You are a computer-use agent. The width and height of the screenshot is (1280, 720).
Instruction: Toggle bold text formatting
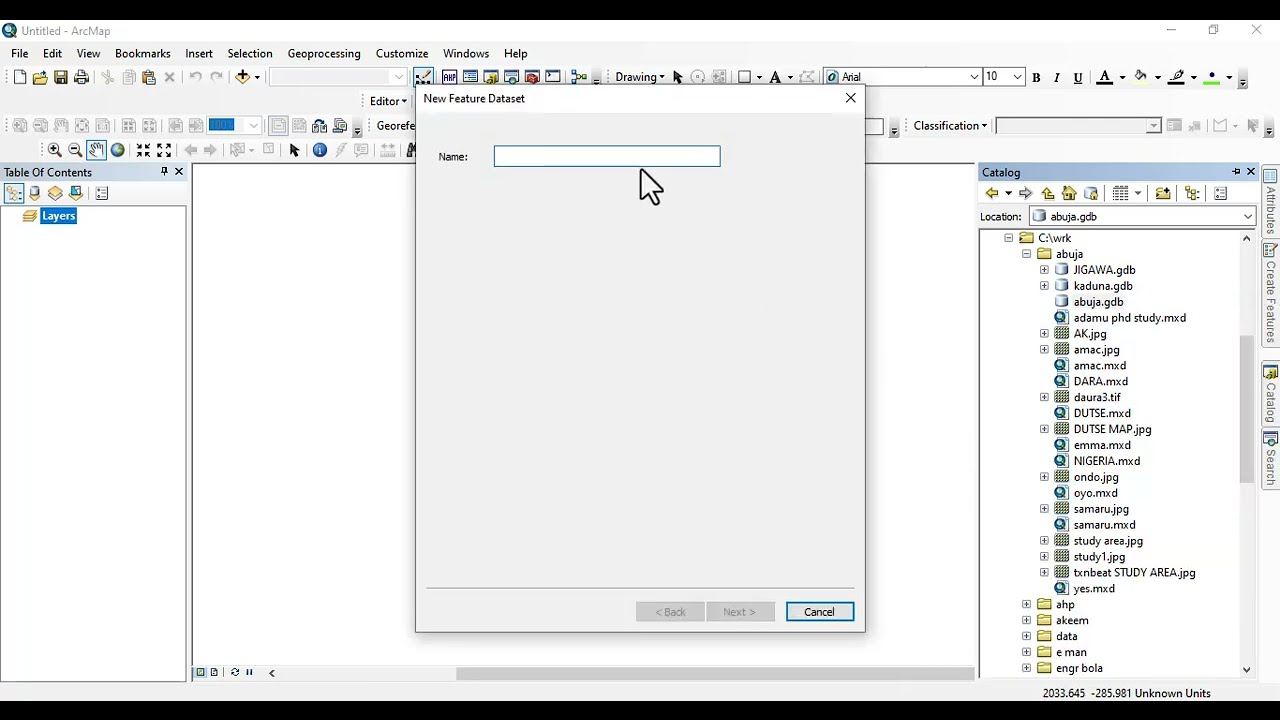click(1036, 77)
